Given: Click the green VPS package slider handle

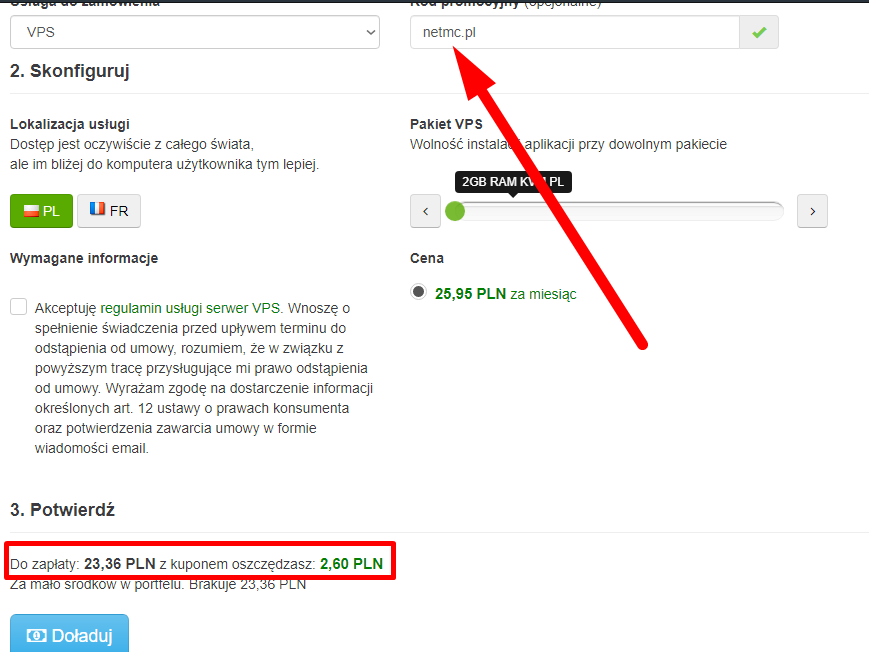Looking at the screenshot, I should [455, 211].
